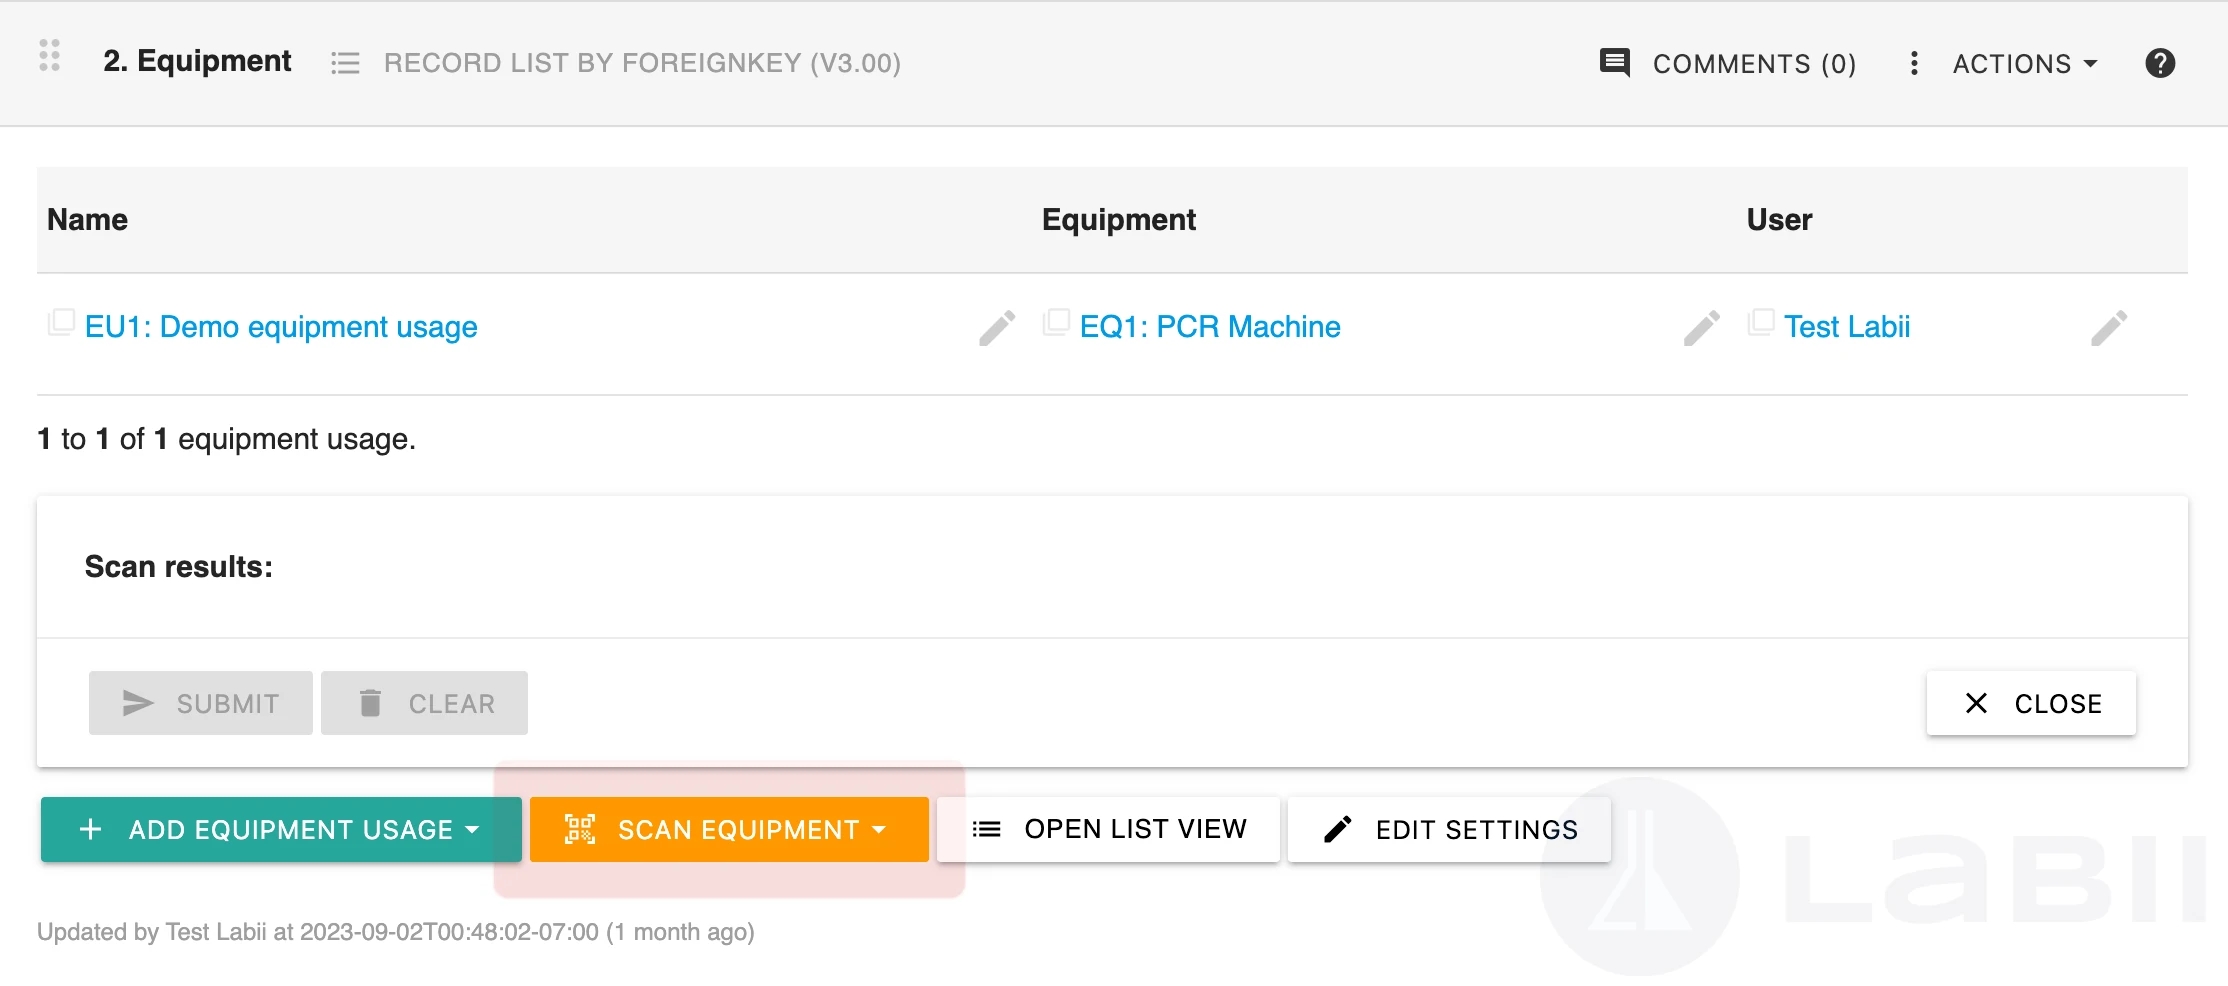This screenshot has width=2228, height=986.
Task: Follow the EQ1: PCR Machine link
Action: (1210, 327)
